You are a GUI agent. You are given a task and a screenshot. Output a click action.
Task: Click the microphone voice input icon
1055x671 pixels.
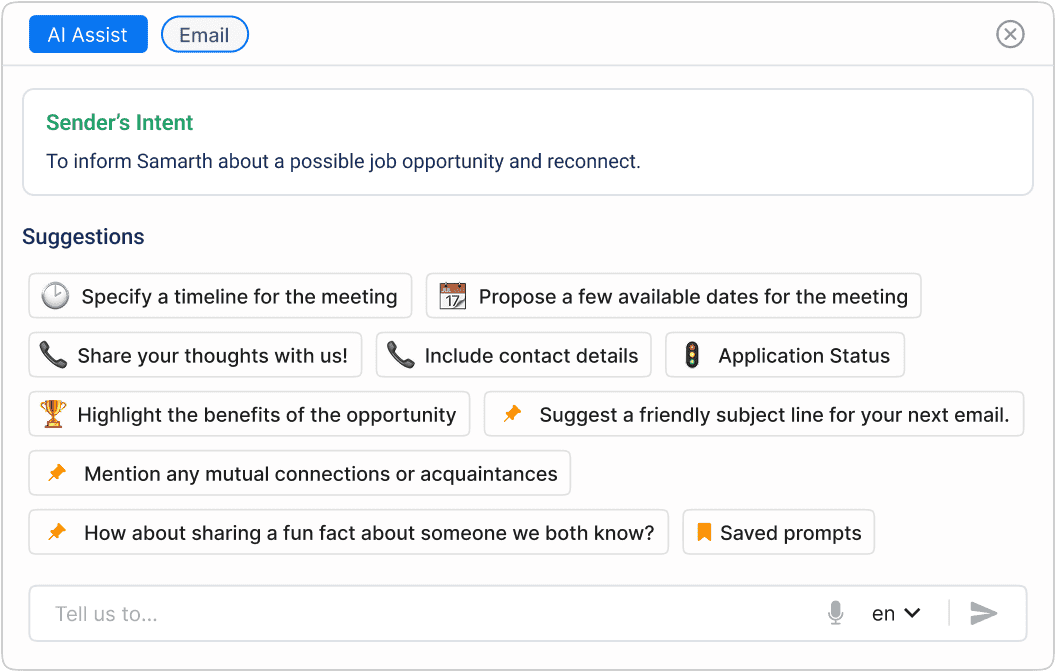[x=836, y=613]
